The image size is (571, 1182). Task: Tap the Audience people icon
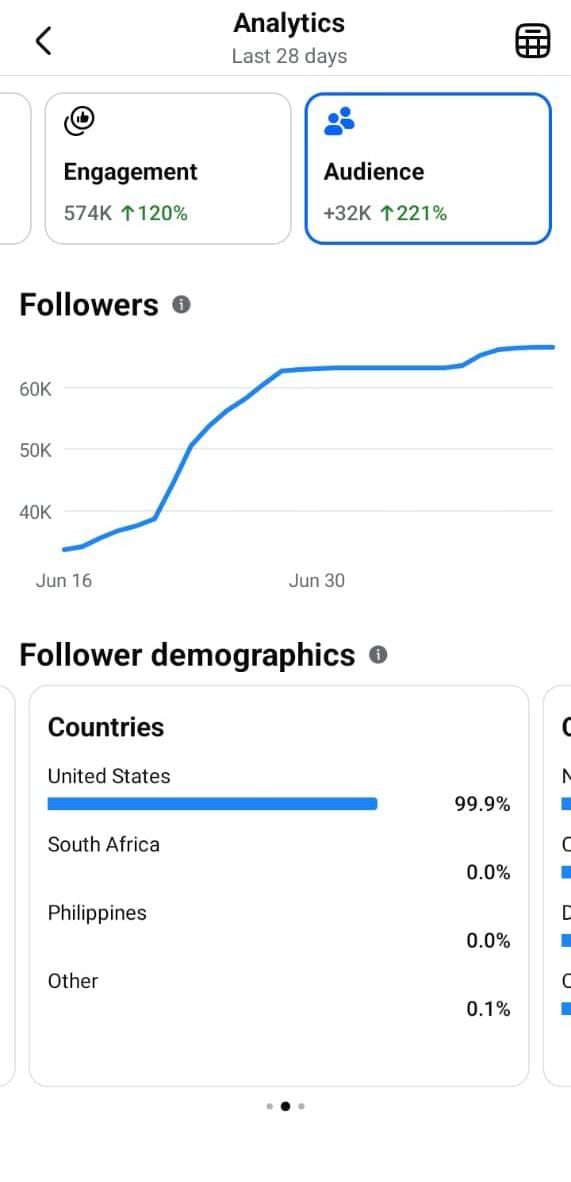[339, 121]
